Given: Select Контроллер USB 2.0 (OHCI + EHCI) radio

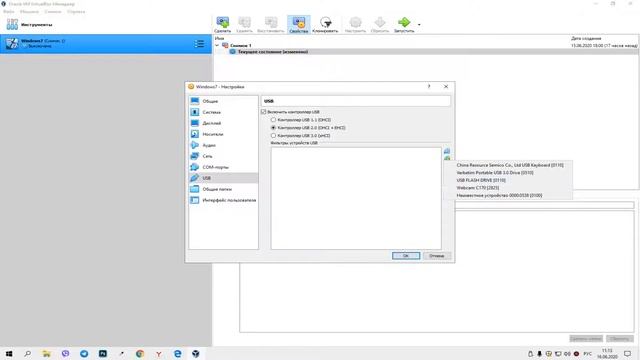Looking at the screenshot, I should point(273,127).
